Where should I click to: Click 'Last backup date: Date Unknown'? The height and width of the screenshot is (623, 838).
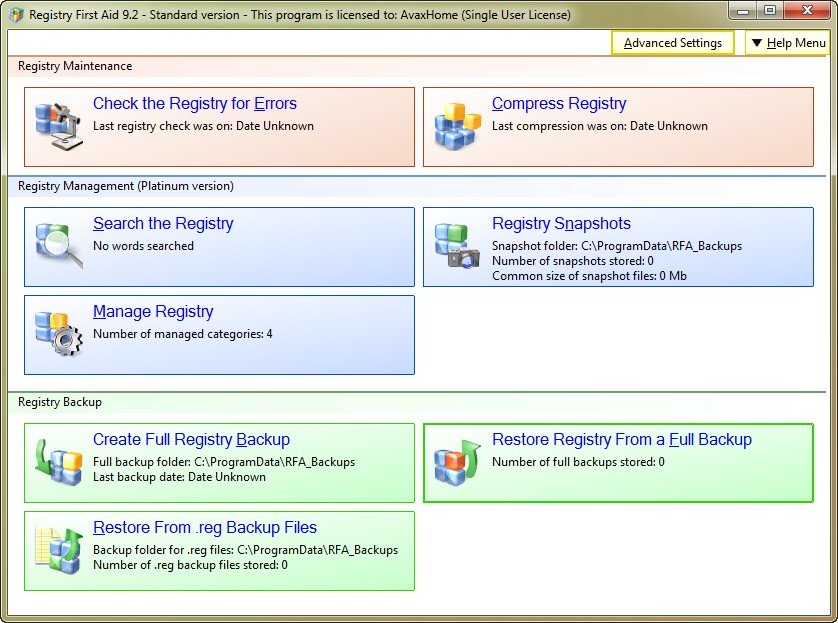pyautogui.click(x=179, y=477)
